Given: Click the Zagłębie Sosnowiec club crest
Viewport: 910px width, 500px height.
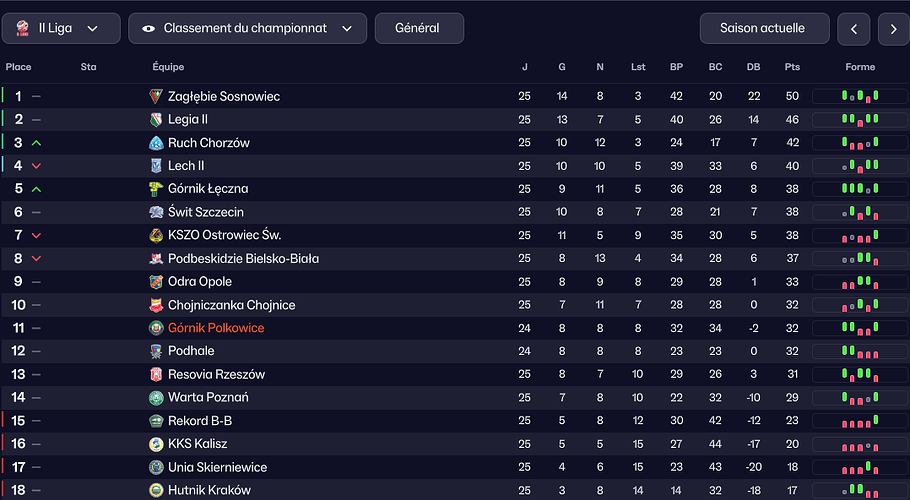Looking at the screenshot, I should pyautogui.click(x=156, y=96).
